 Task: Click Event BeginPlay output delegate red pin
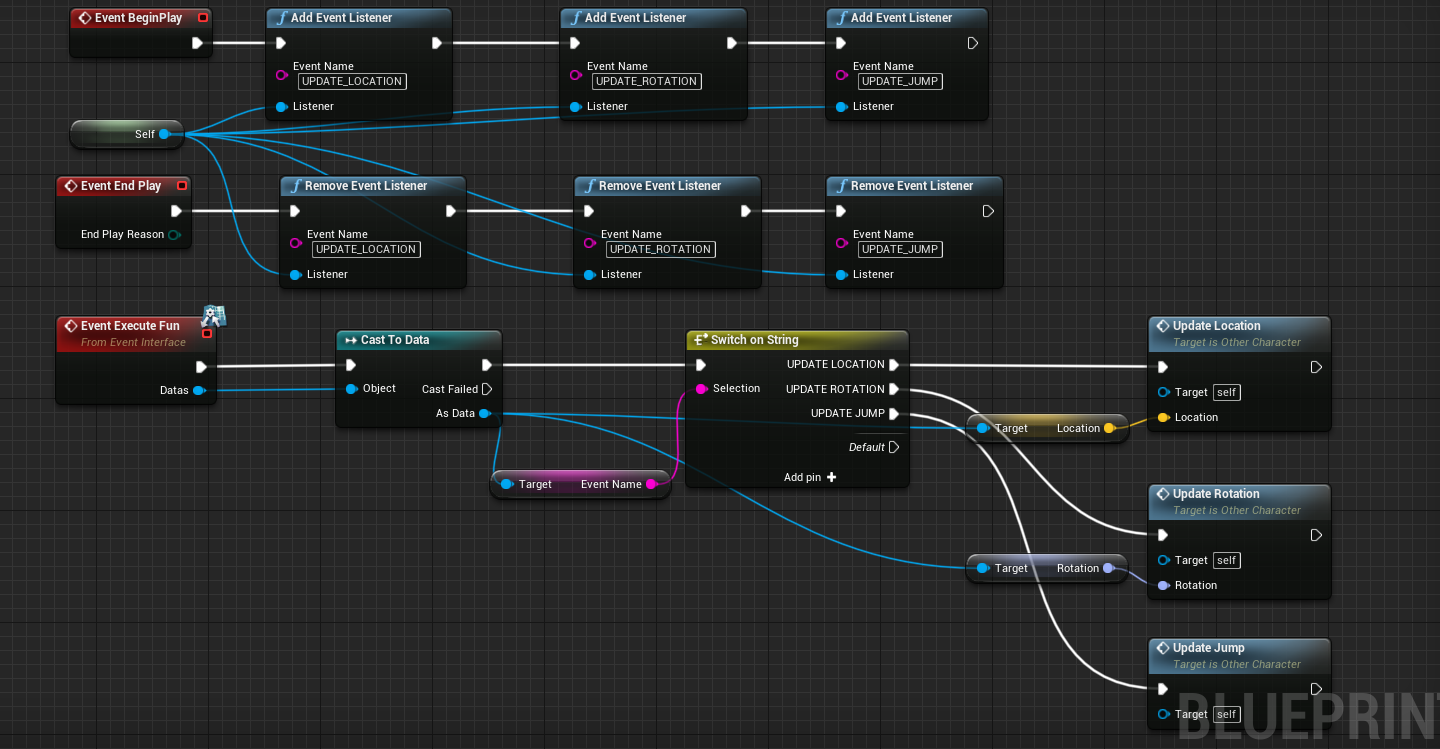pos(203,18)
